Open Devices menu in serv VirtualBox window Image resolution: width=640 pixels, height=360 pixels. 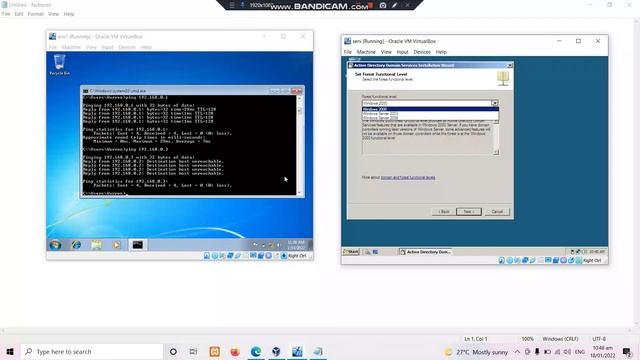422,52
